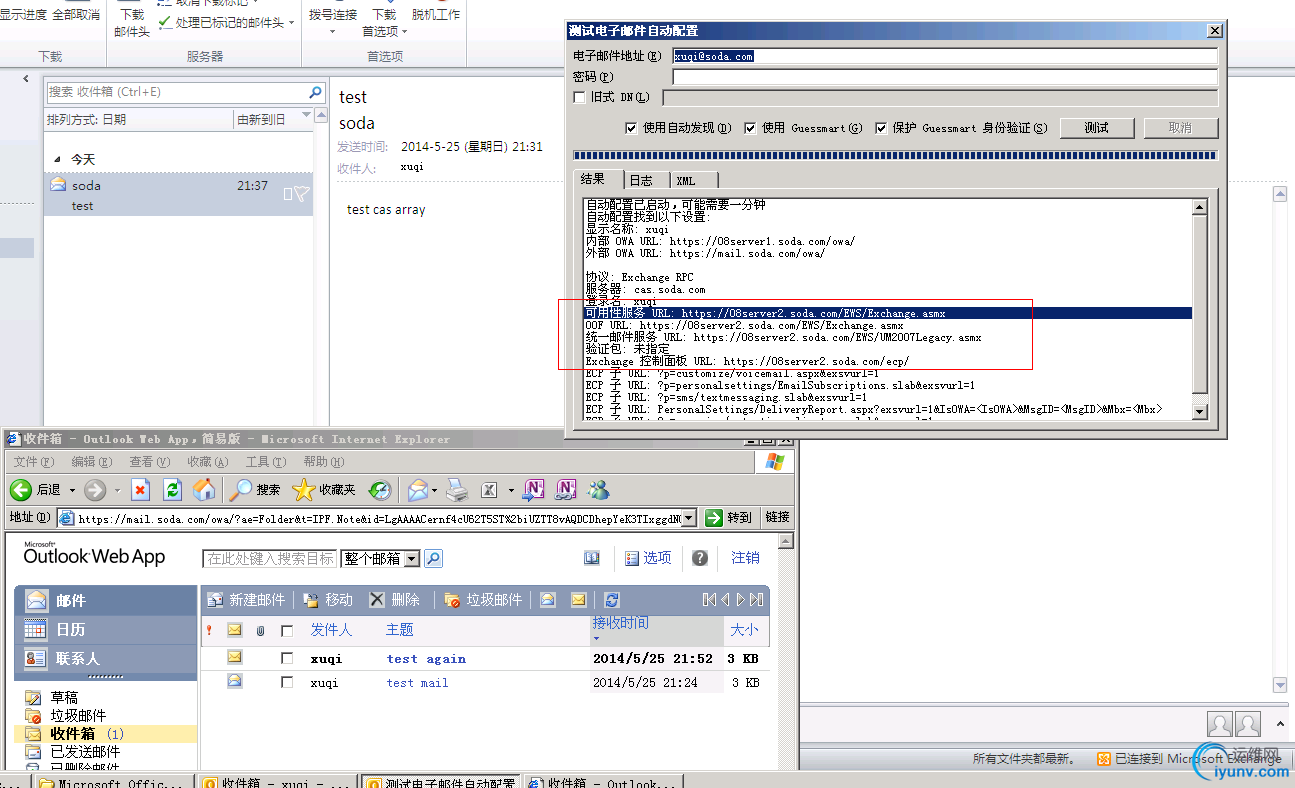Open Back button history dropdown arrow
Viewport: 1295px width, 788px height.
pos(71,490)
